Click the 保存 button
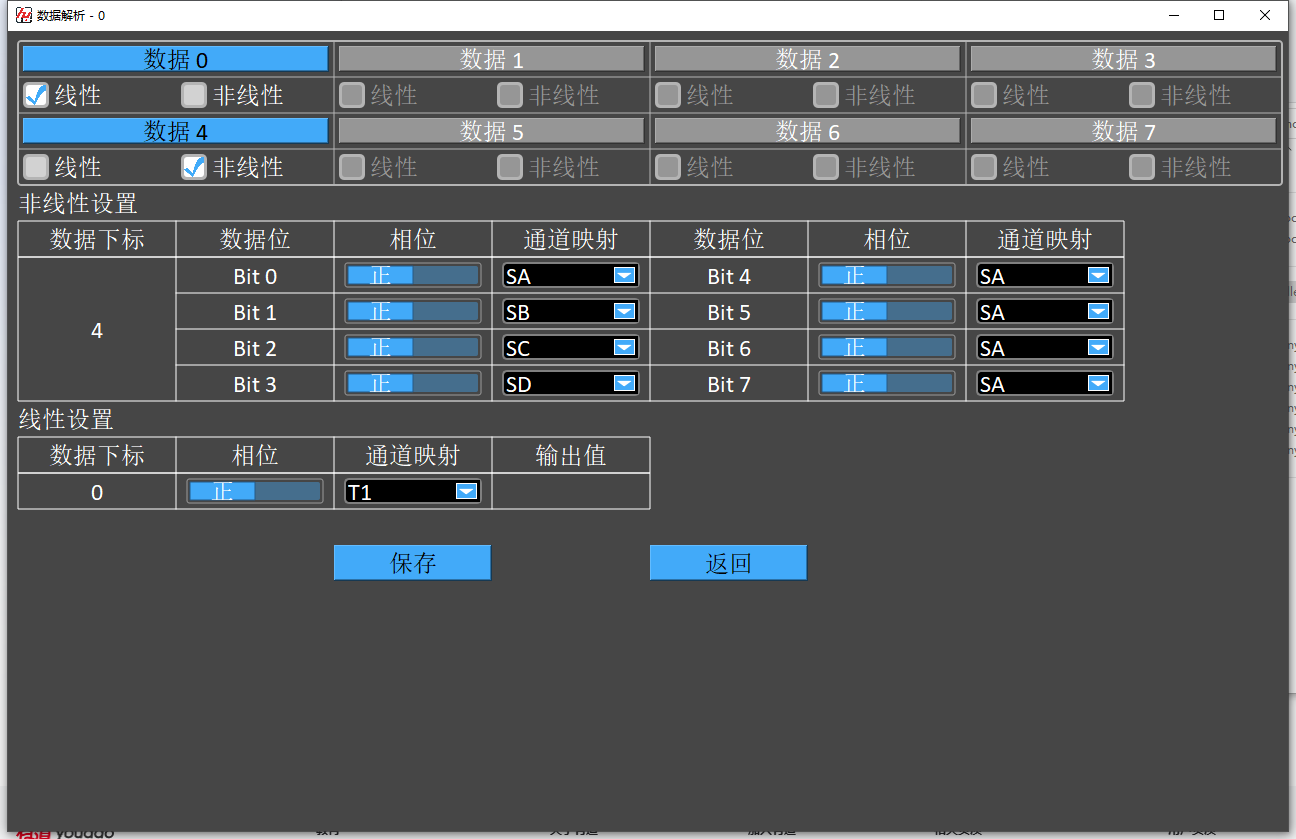Viewport: 1296px width, 839px height. (412, 563)
